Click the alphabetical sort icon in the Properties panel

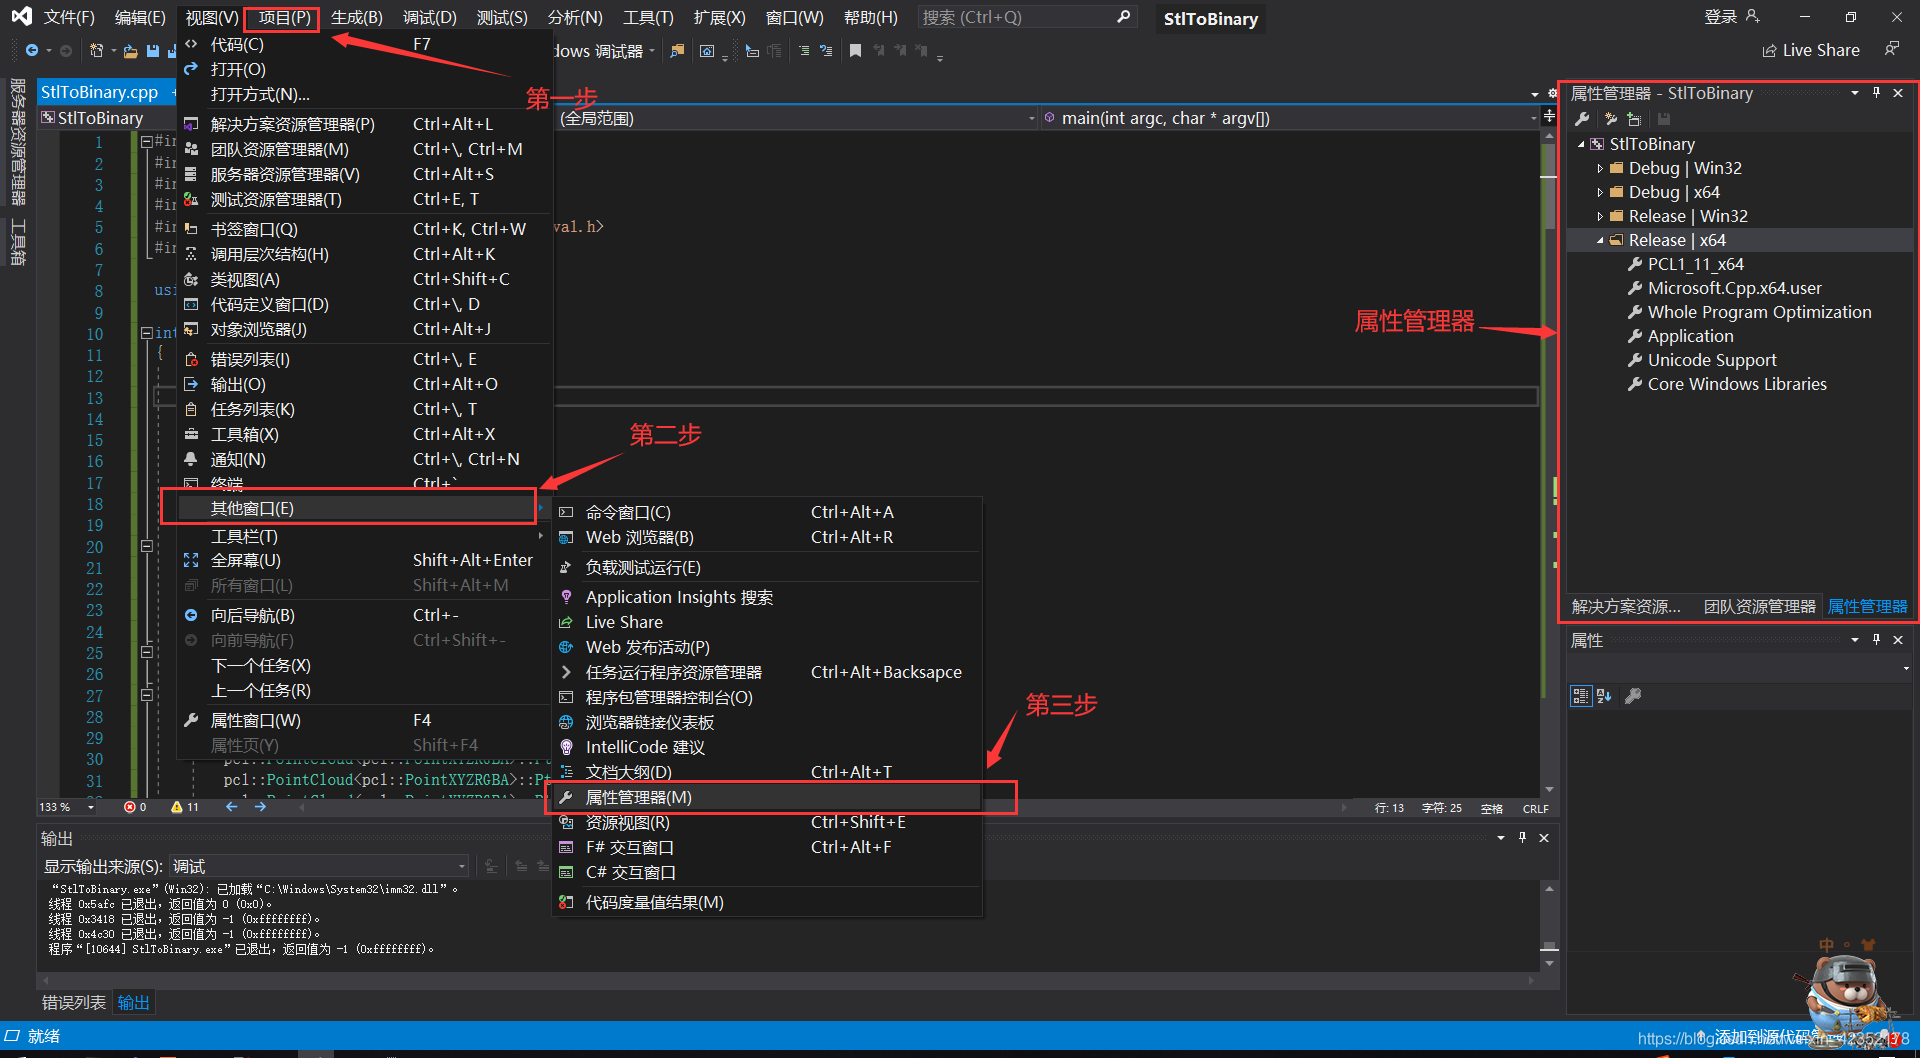tap(1604, 696)
